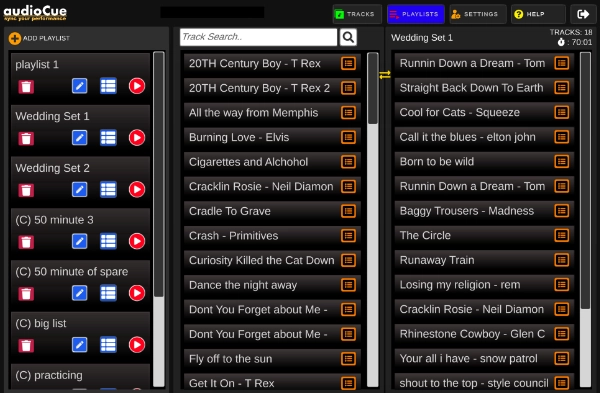Screen dimensions: 600x393
Task: Switch to the Playlists tab
Action: coord(416,14)
